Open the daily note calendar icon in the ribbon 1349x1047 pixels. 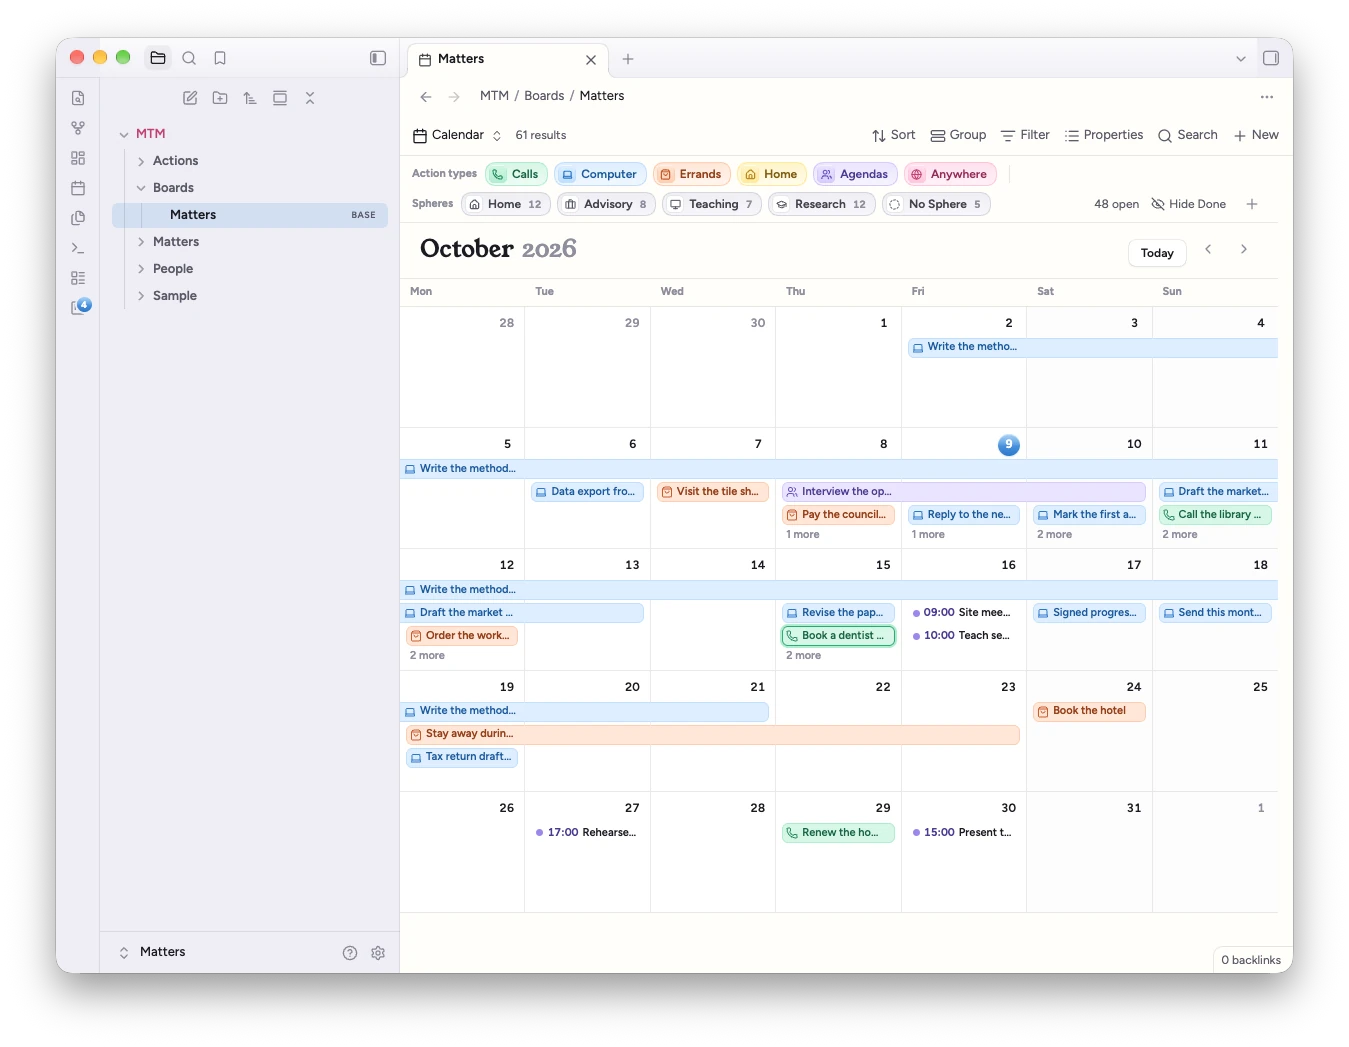(x=78, y=188)
